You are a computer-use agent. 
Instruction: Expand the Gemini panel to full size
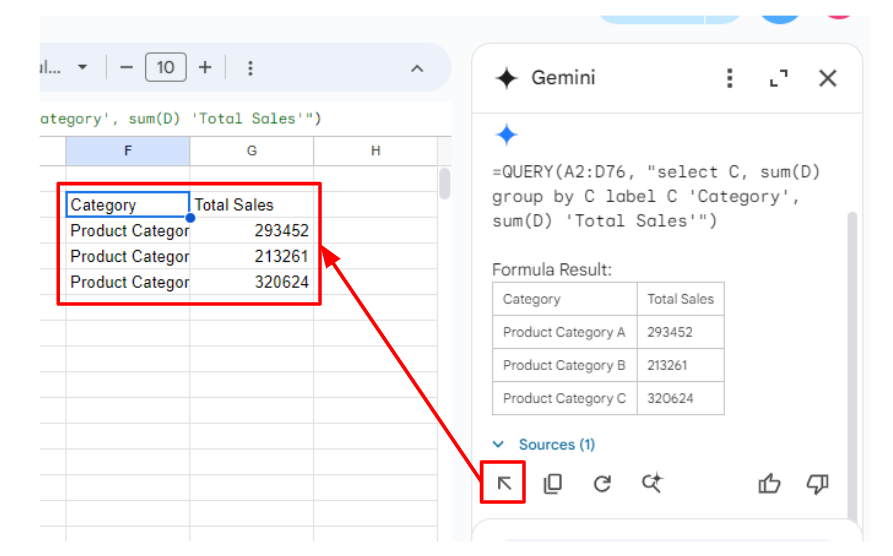(779, 78)
